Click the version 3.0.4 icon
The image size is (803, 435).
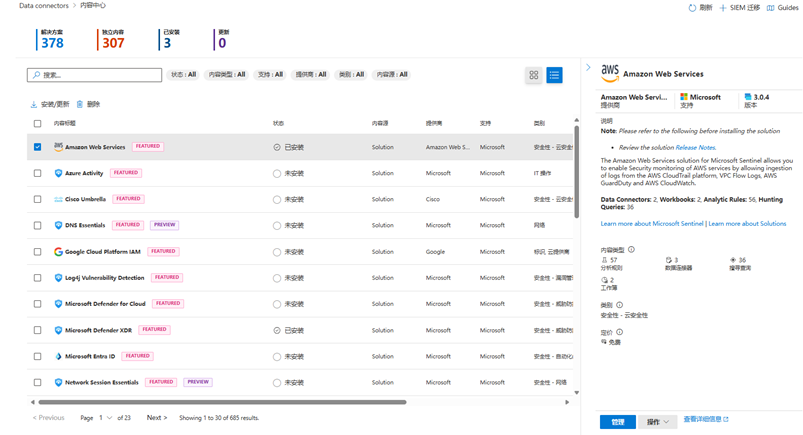(748, 97)
